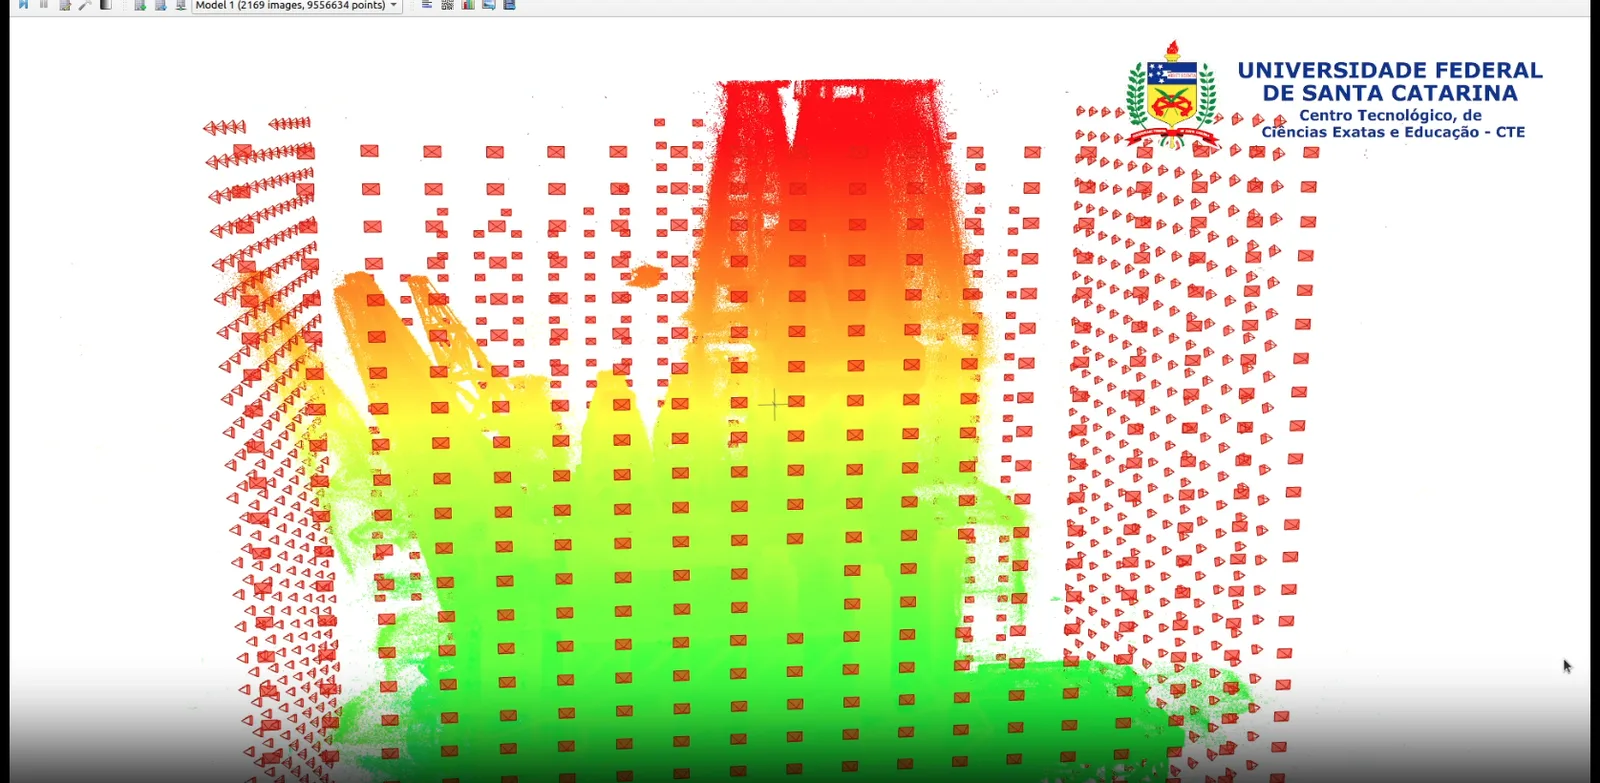
Task: Open the Model 1 selection dropdown
Action: pos(297,5)
